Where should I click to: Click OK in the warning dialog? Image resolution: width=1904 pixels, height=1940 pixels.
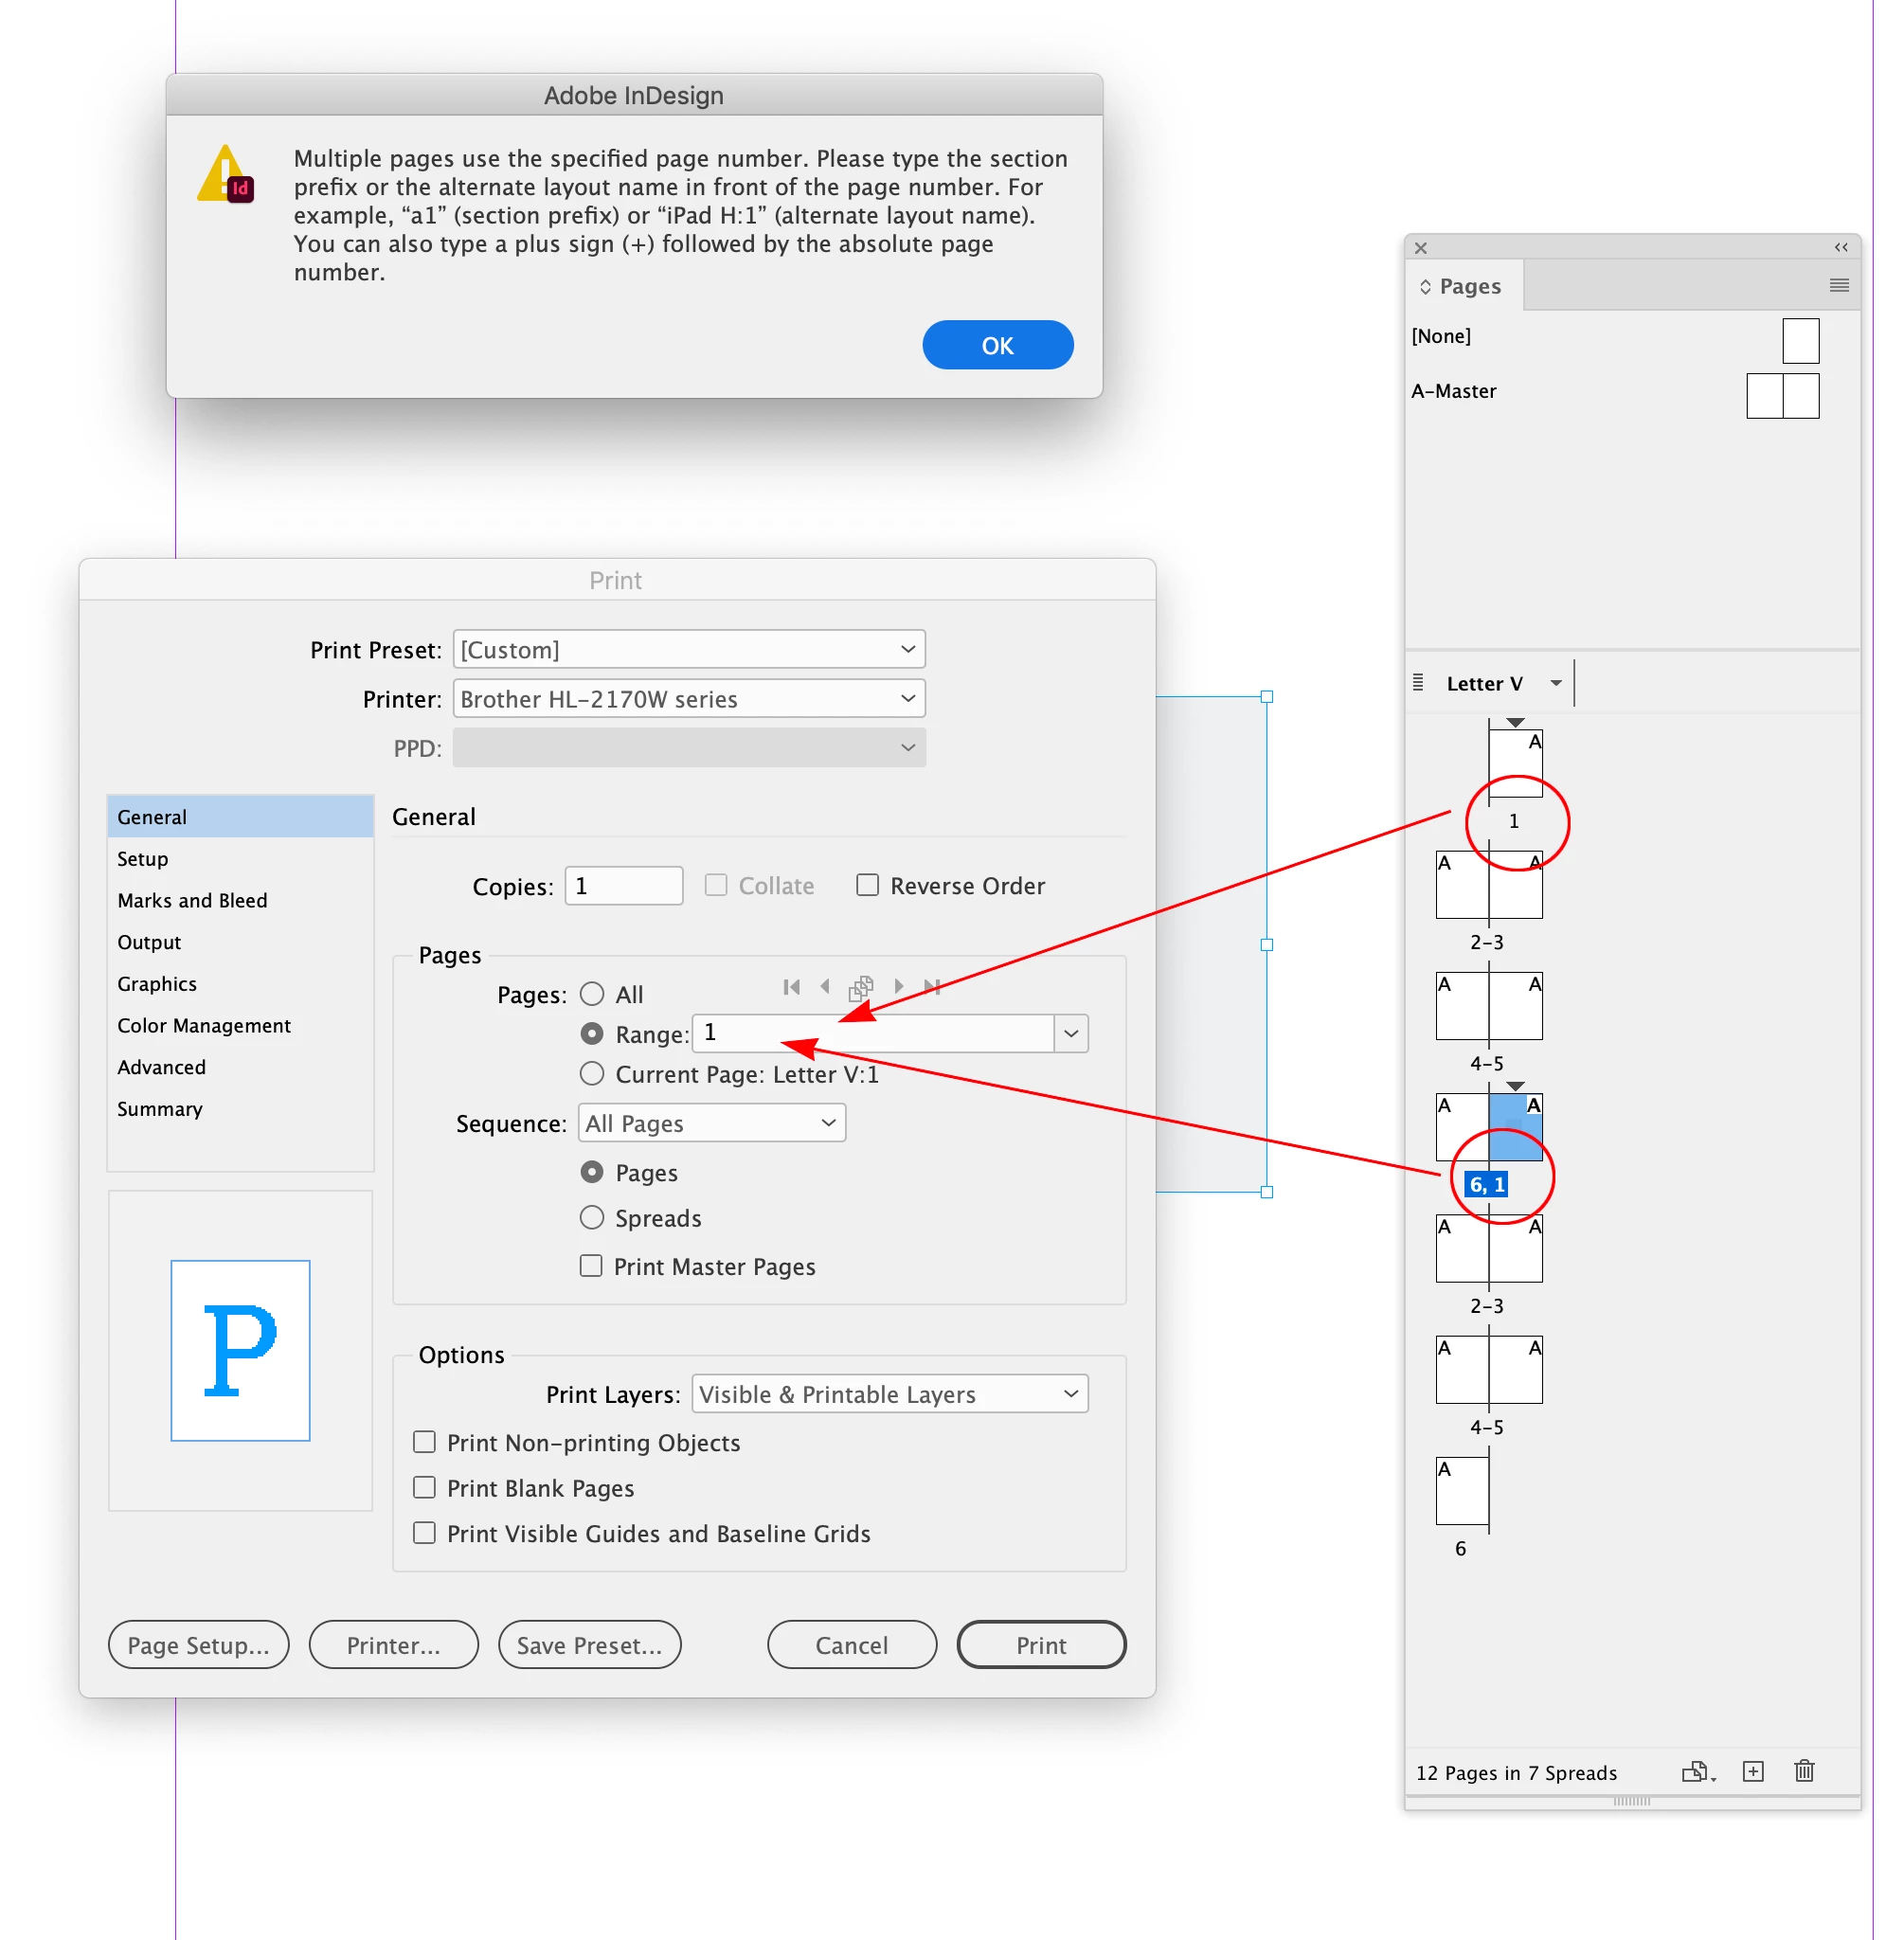(997, 346)
